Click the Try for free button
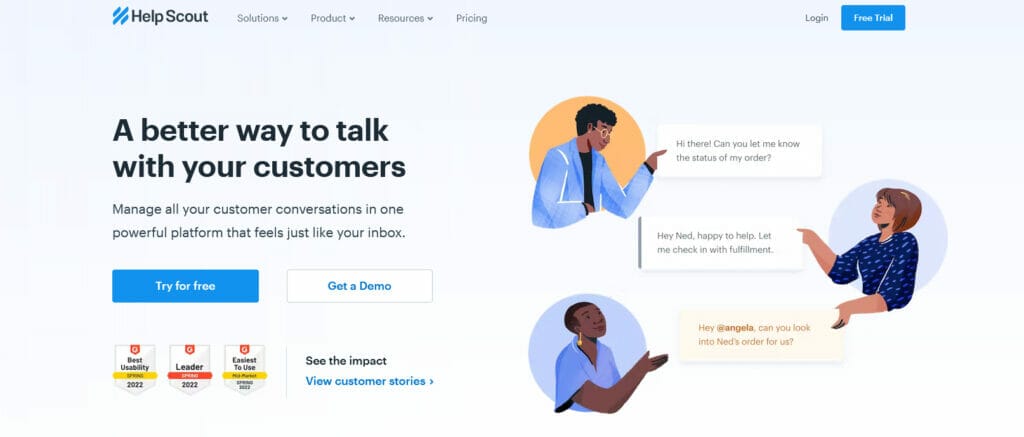1024x437 pixels. coord(185,286)
